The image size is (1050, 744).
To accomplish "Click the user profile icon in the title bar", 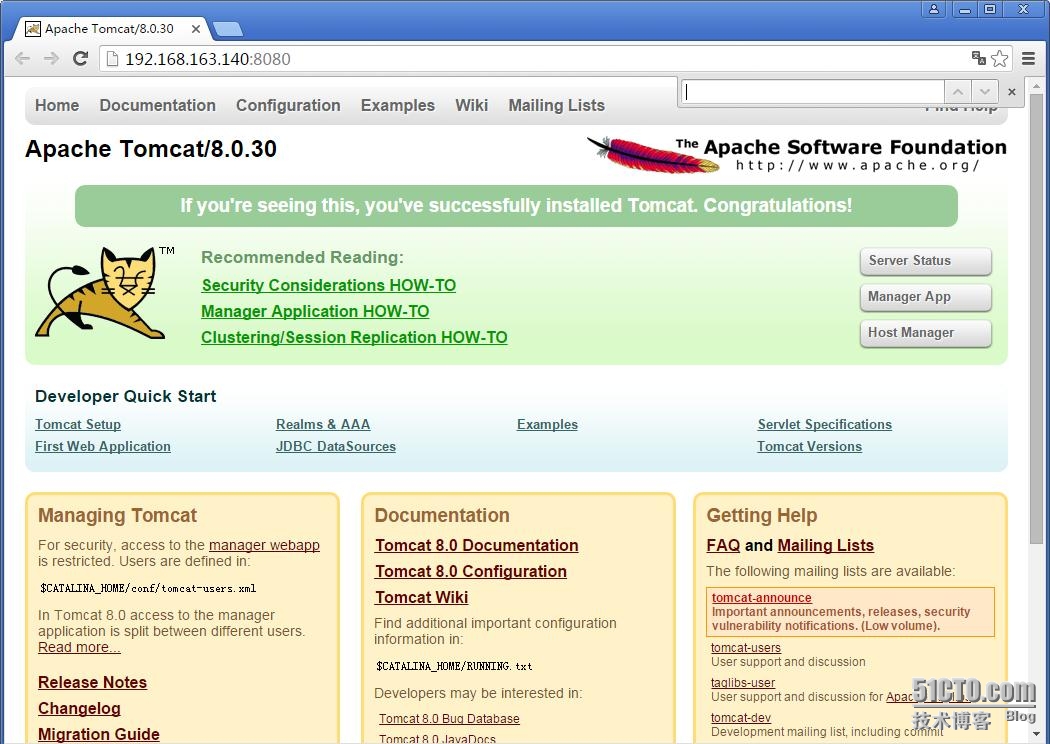I will pos(933,9).
